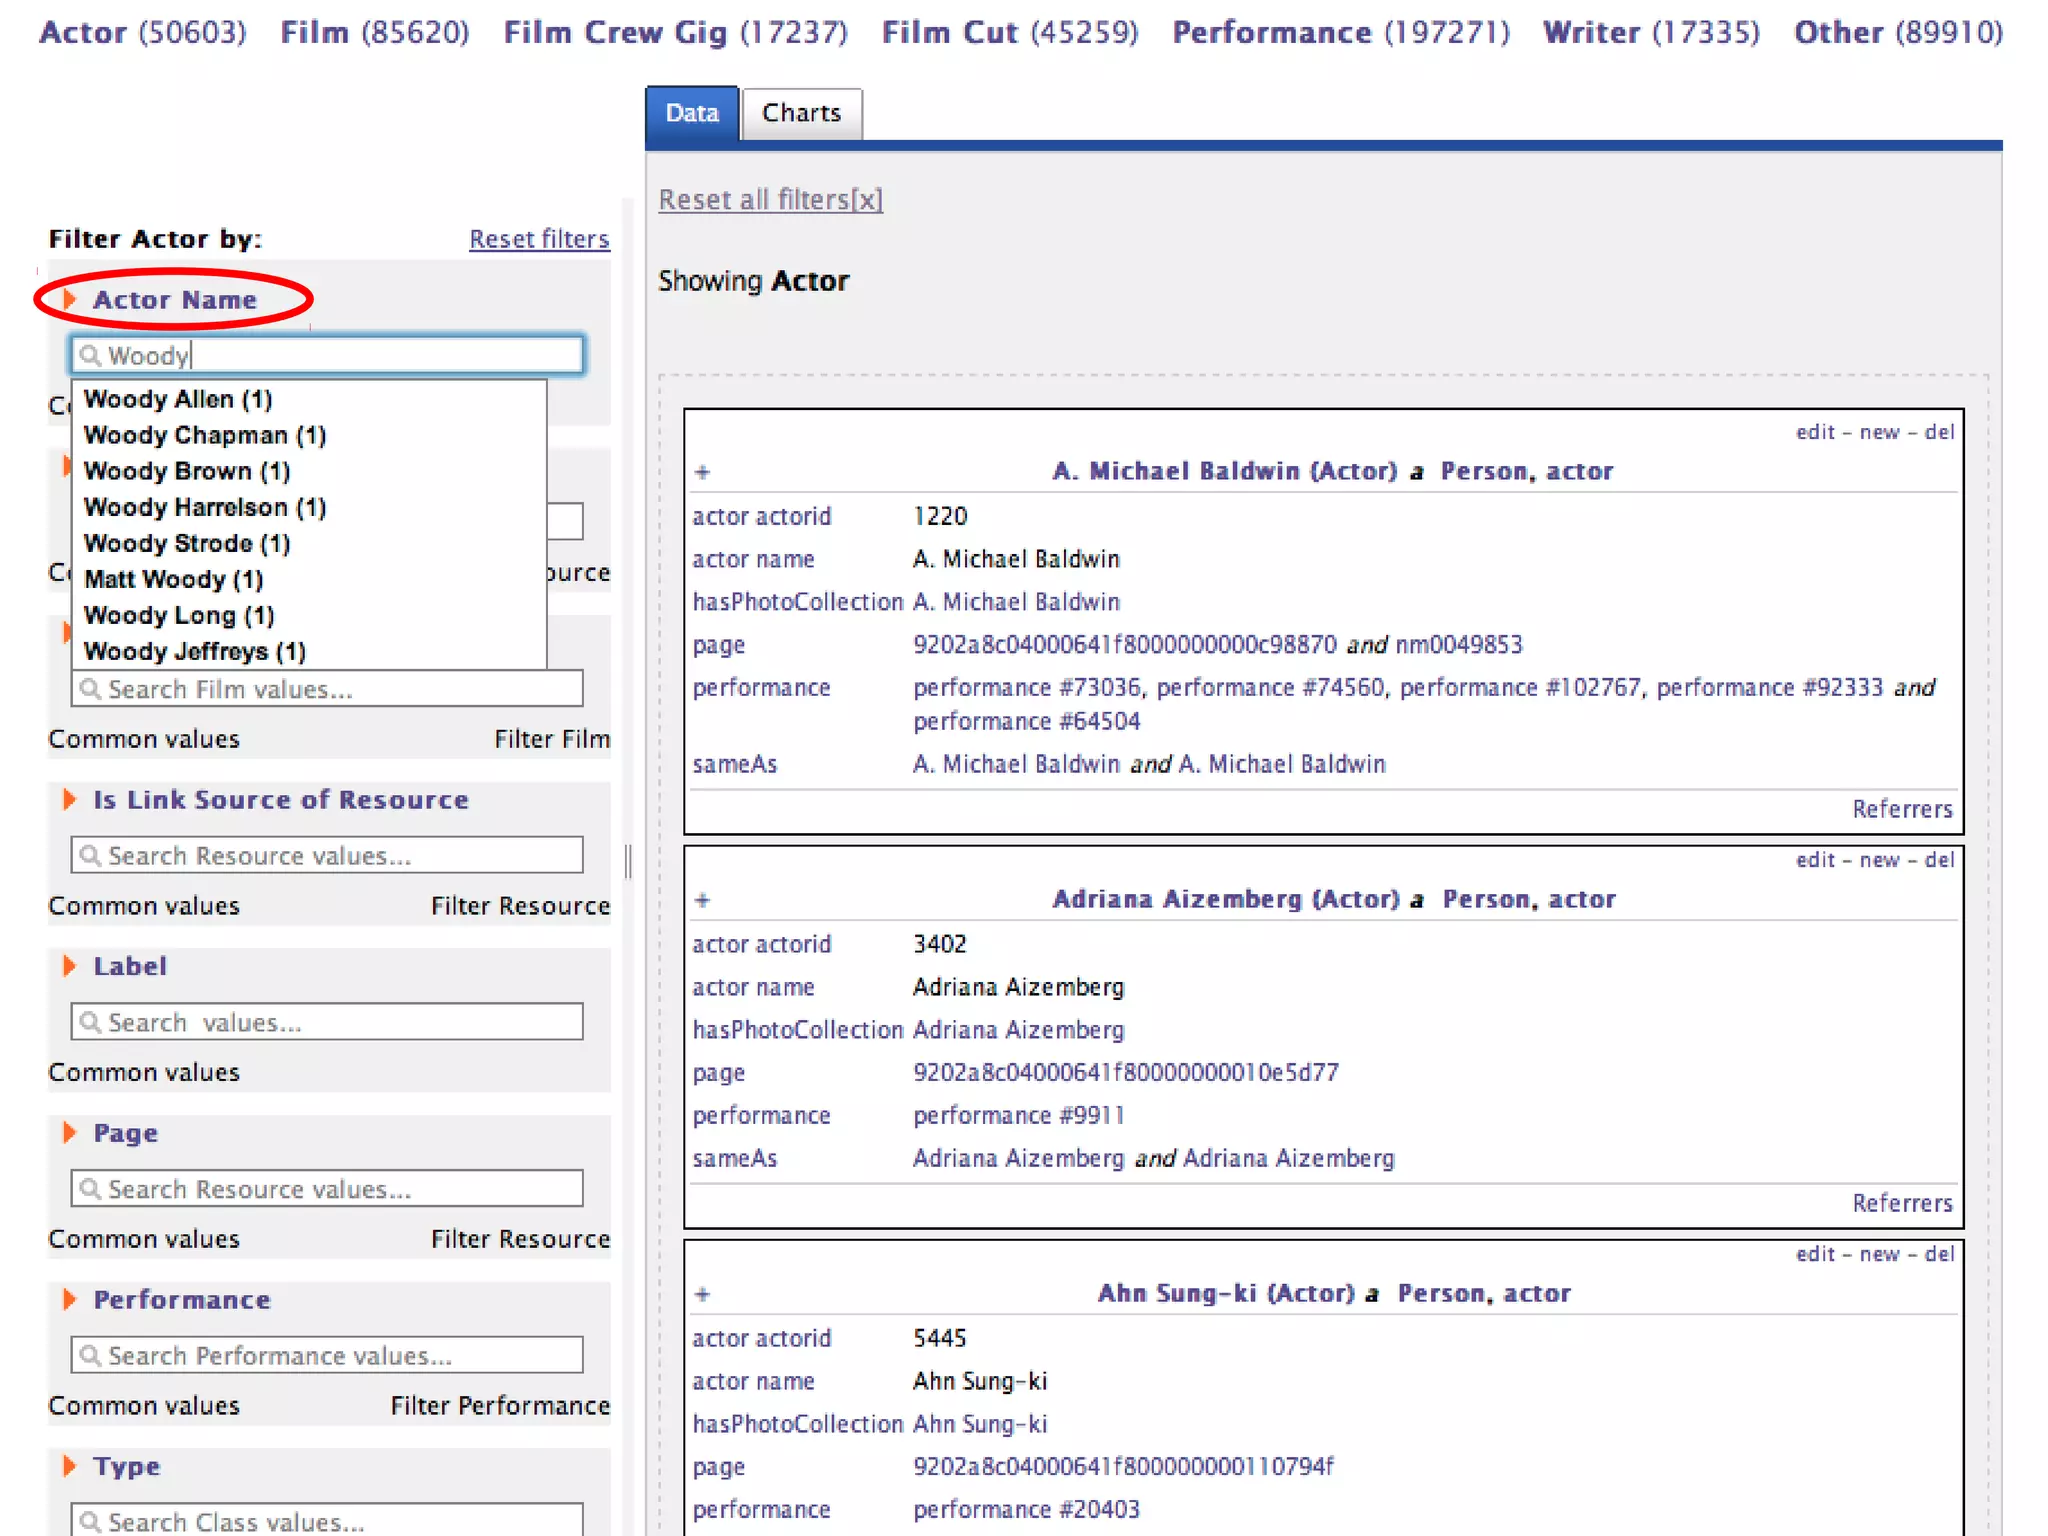Click the Actor Name orange triangle
Screen dimensions: 2048x1536
(69, 299)
